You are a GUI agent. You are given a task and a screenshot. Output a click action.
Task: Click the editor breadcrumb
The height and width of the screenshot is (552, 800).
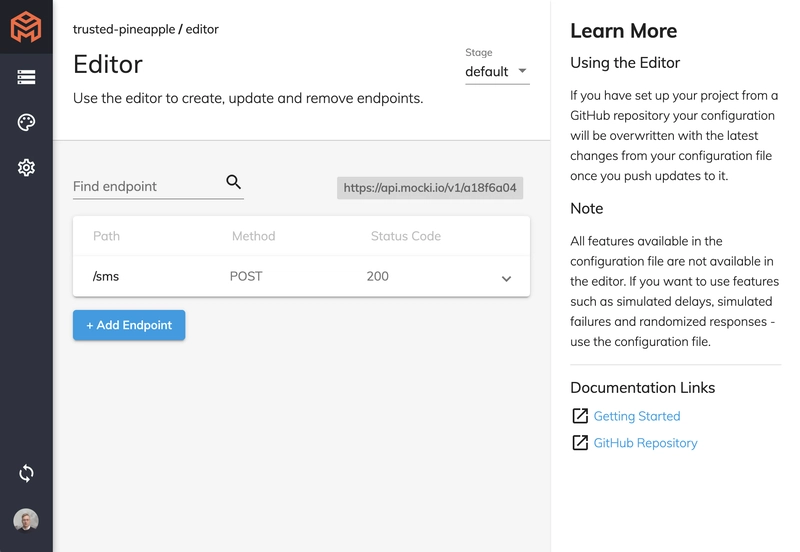[x=202, y=29]
